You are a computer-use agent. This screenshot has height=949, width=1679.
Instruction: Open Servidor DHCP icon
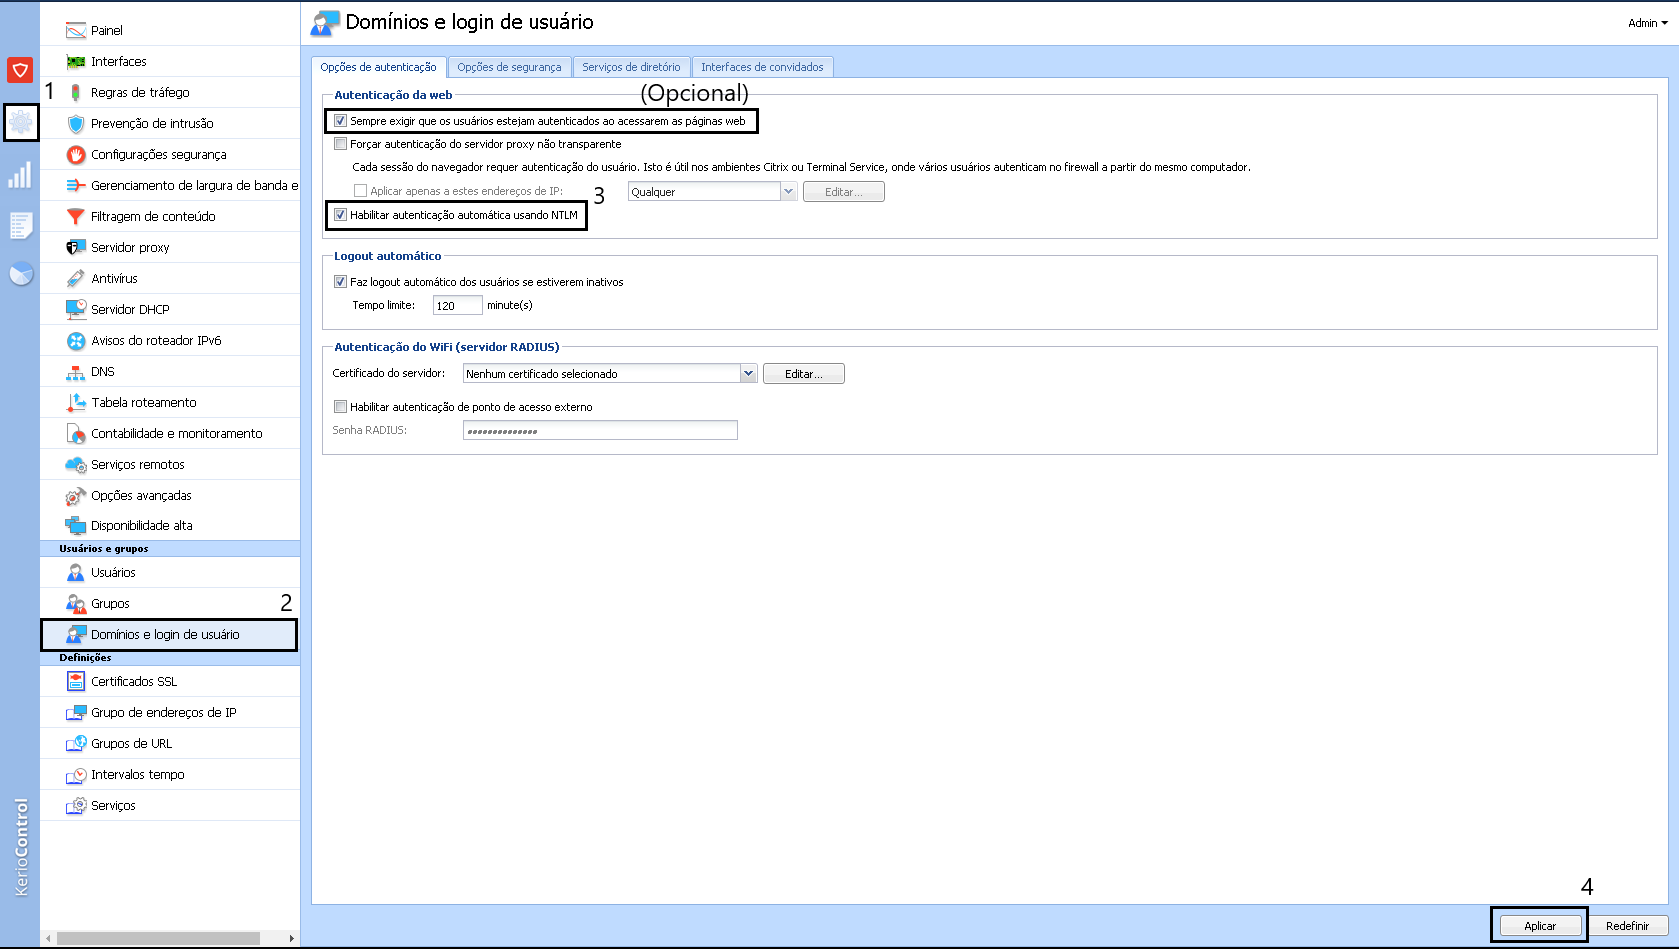[75, 309]
